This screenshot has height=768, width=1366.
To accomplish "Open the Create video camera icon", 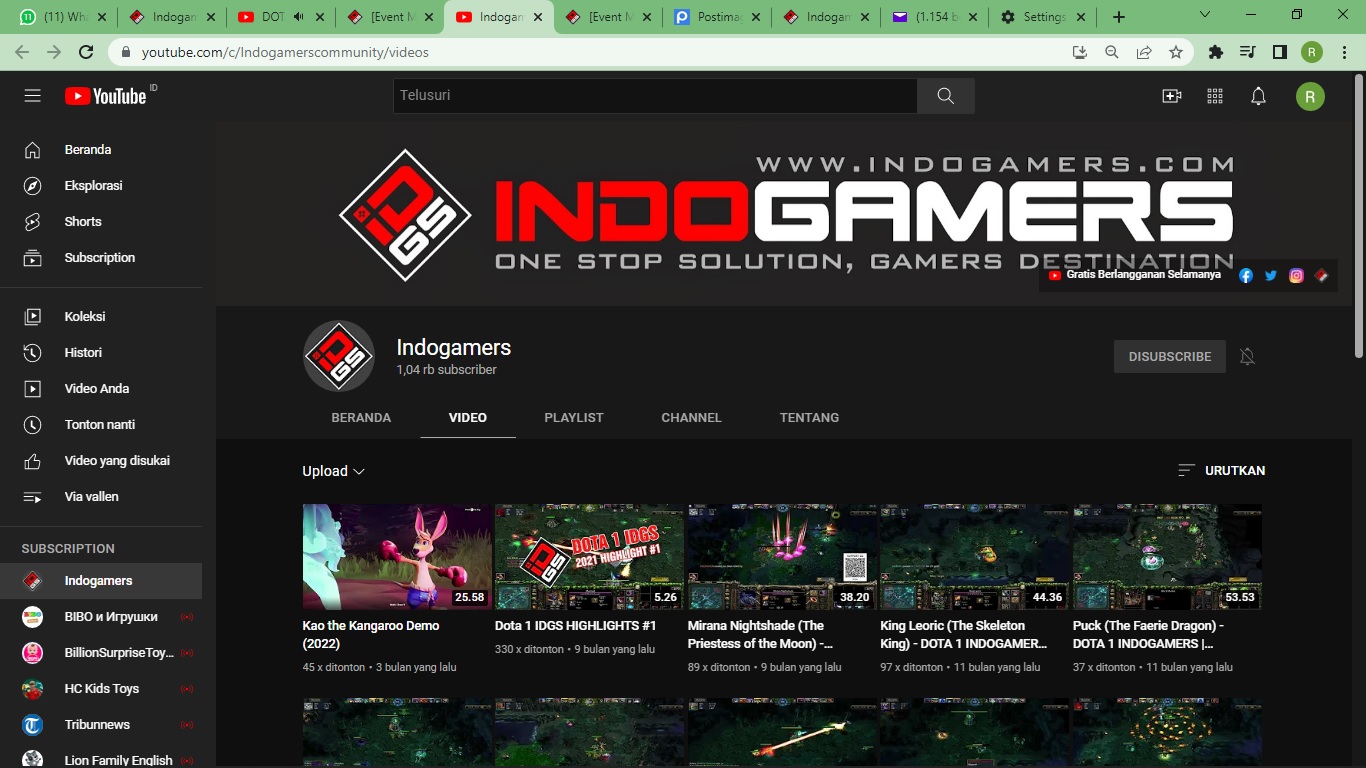I will tap(1171, 96).
